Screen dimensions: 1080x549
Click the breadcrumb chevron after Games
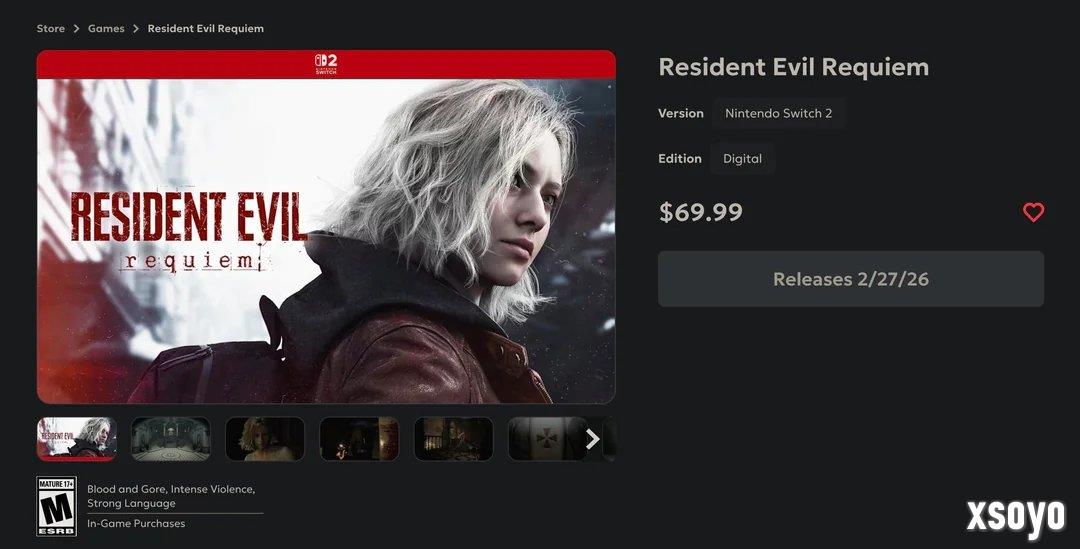click(136, 28)
